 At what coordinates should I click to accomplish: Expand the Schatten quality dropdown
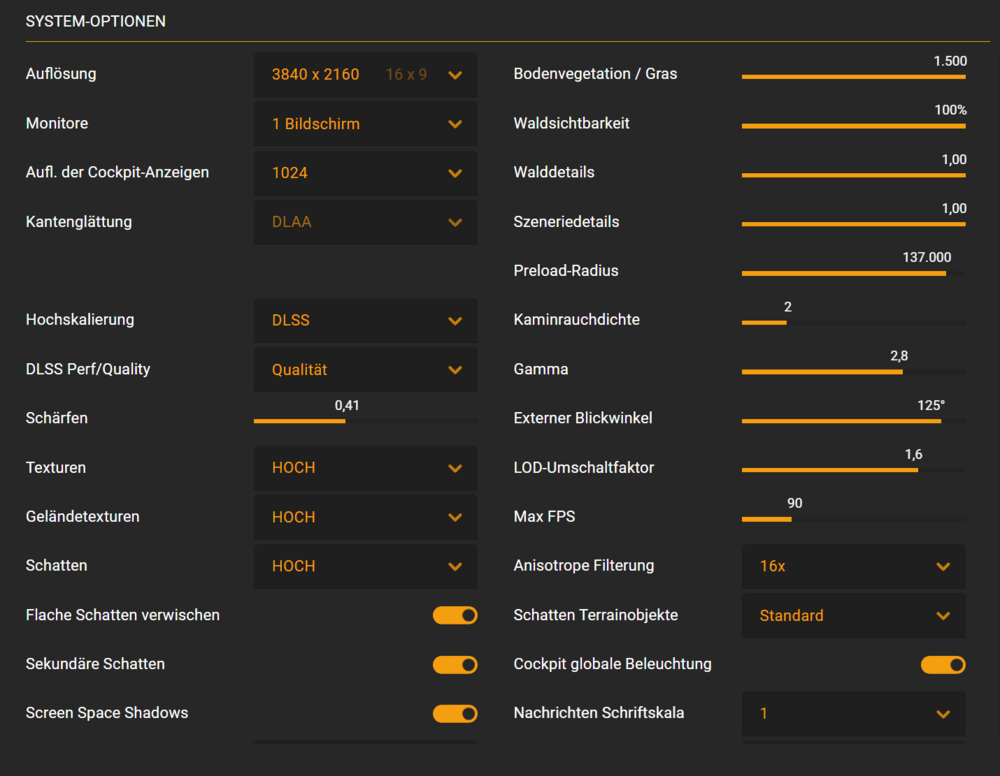point(365,566)
